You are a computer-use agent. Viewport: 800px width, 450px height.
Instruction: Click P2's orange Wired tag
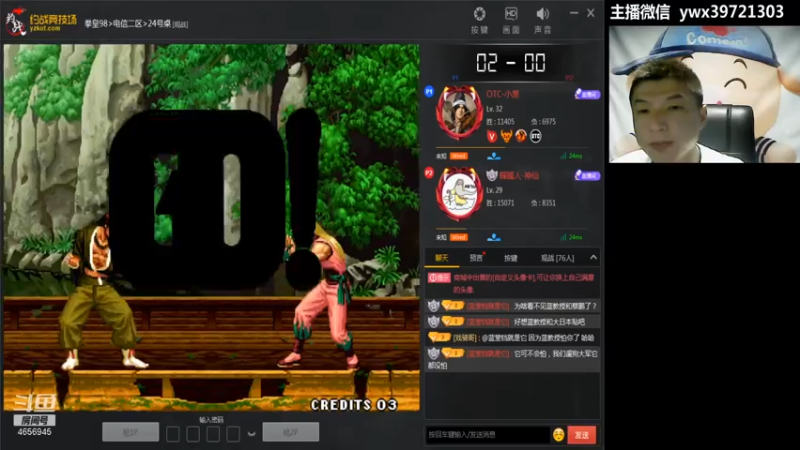[x=458, y=237]
